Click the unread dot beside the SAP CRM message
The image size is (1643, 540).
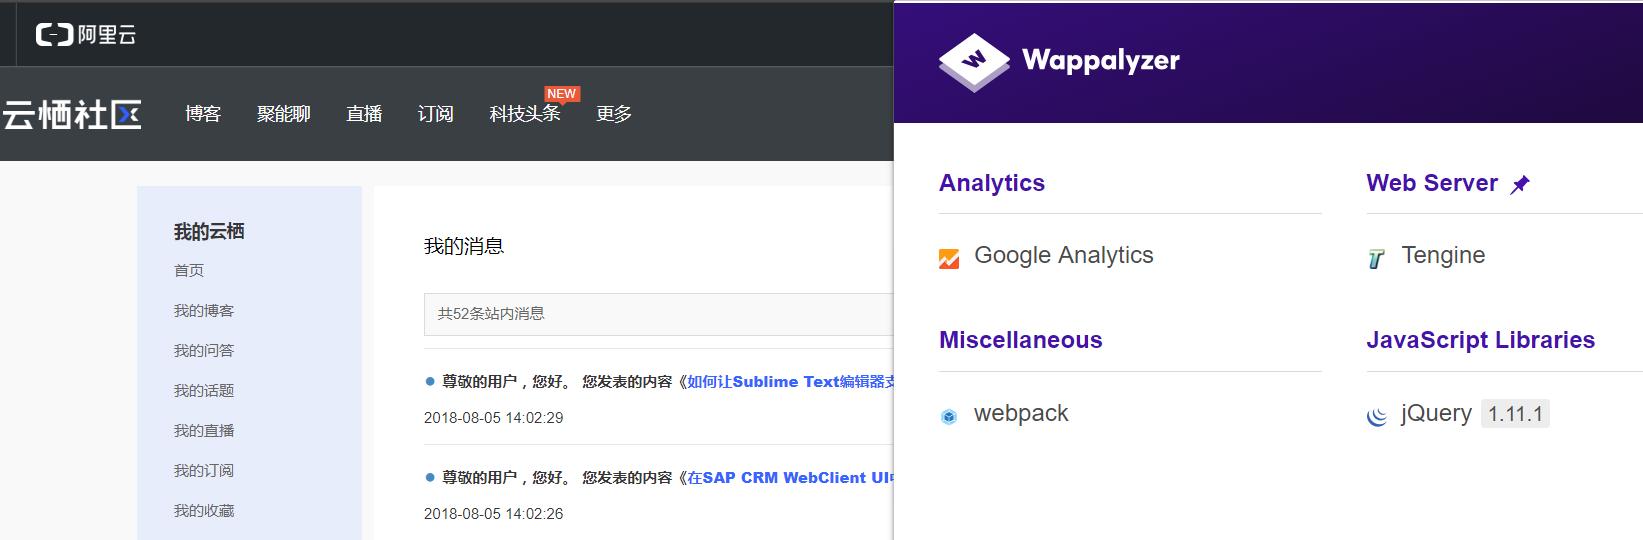[430, 477]
